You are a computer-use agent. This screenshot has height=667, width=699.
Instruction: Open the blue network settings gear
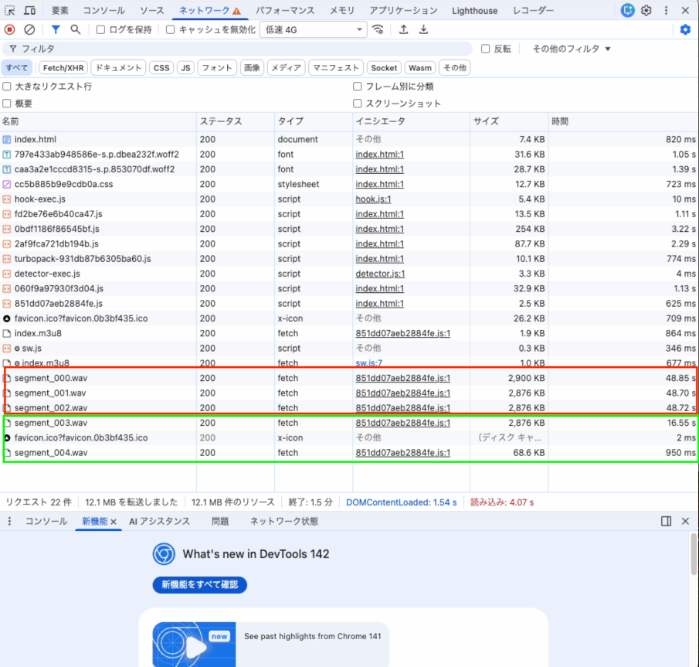click(685, 29)
